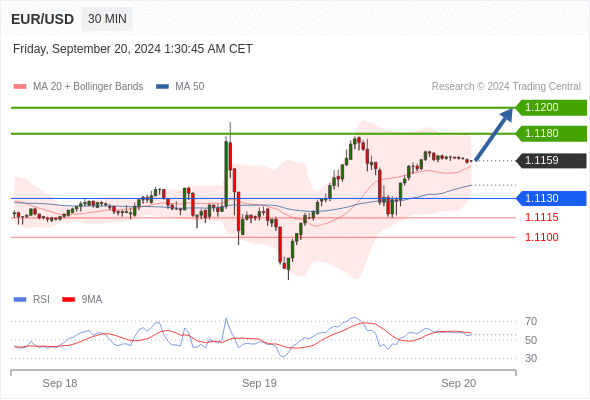Click the 1.1159 current price tag

551,161
